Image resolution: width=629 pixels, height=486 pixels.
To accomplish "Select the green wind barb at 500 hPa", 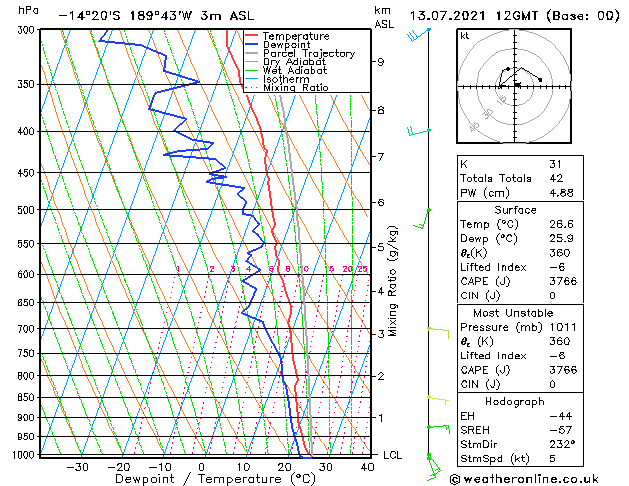I will (427, 211).
